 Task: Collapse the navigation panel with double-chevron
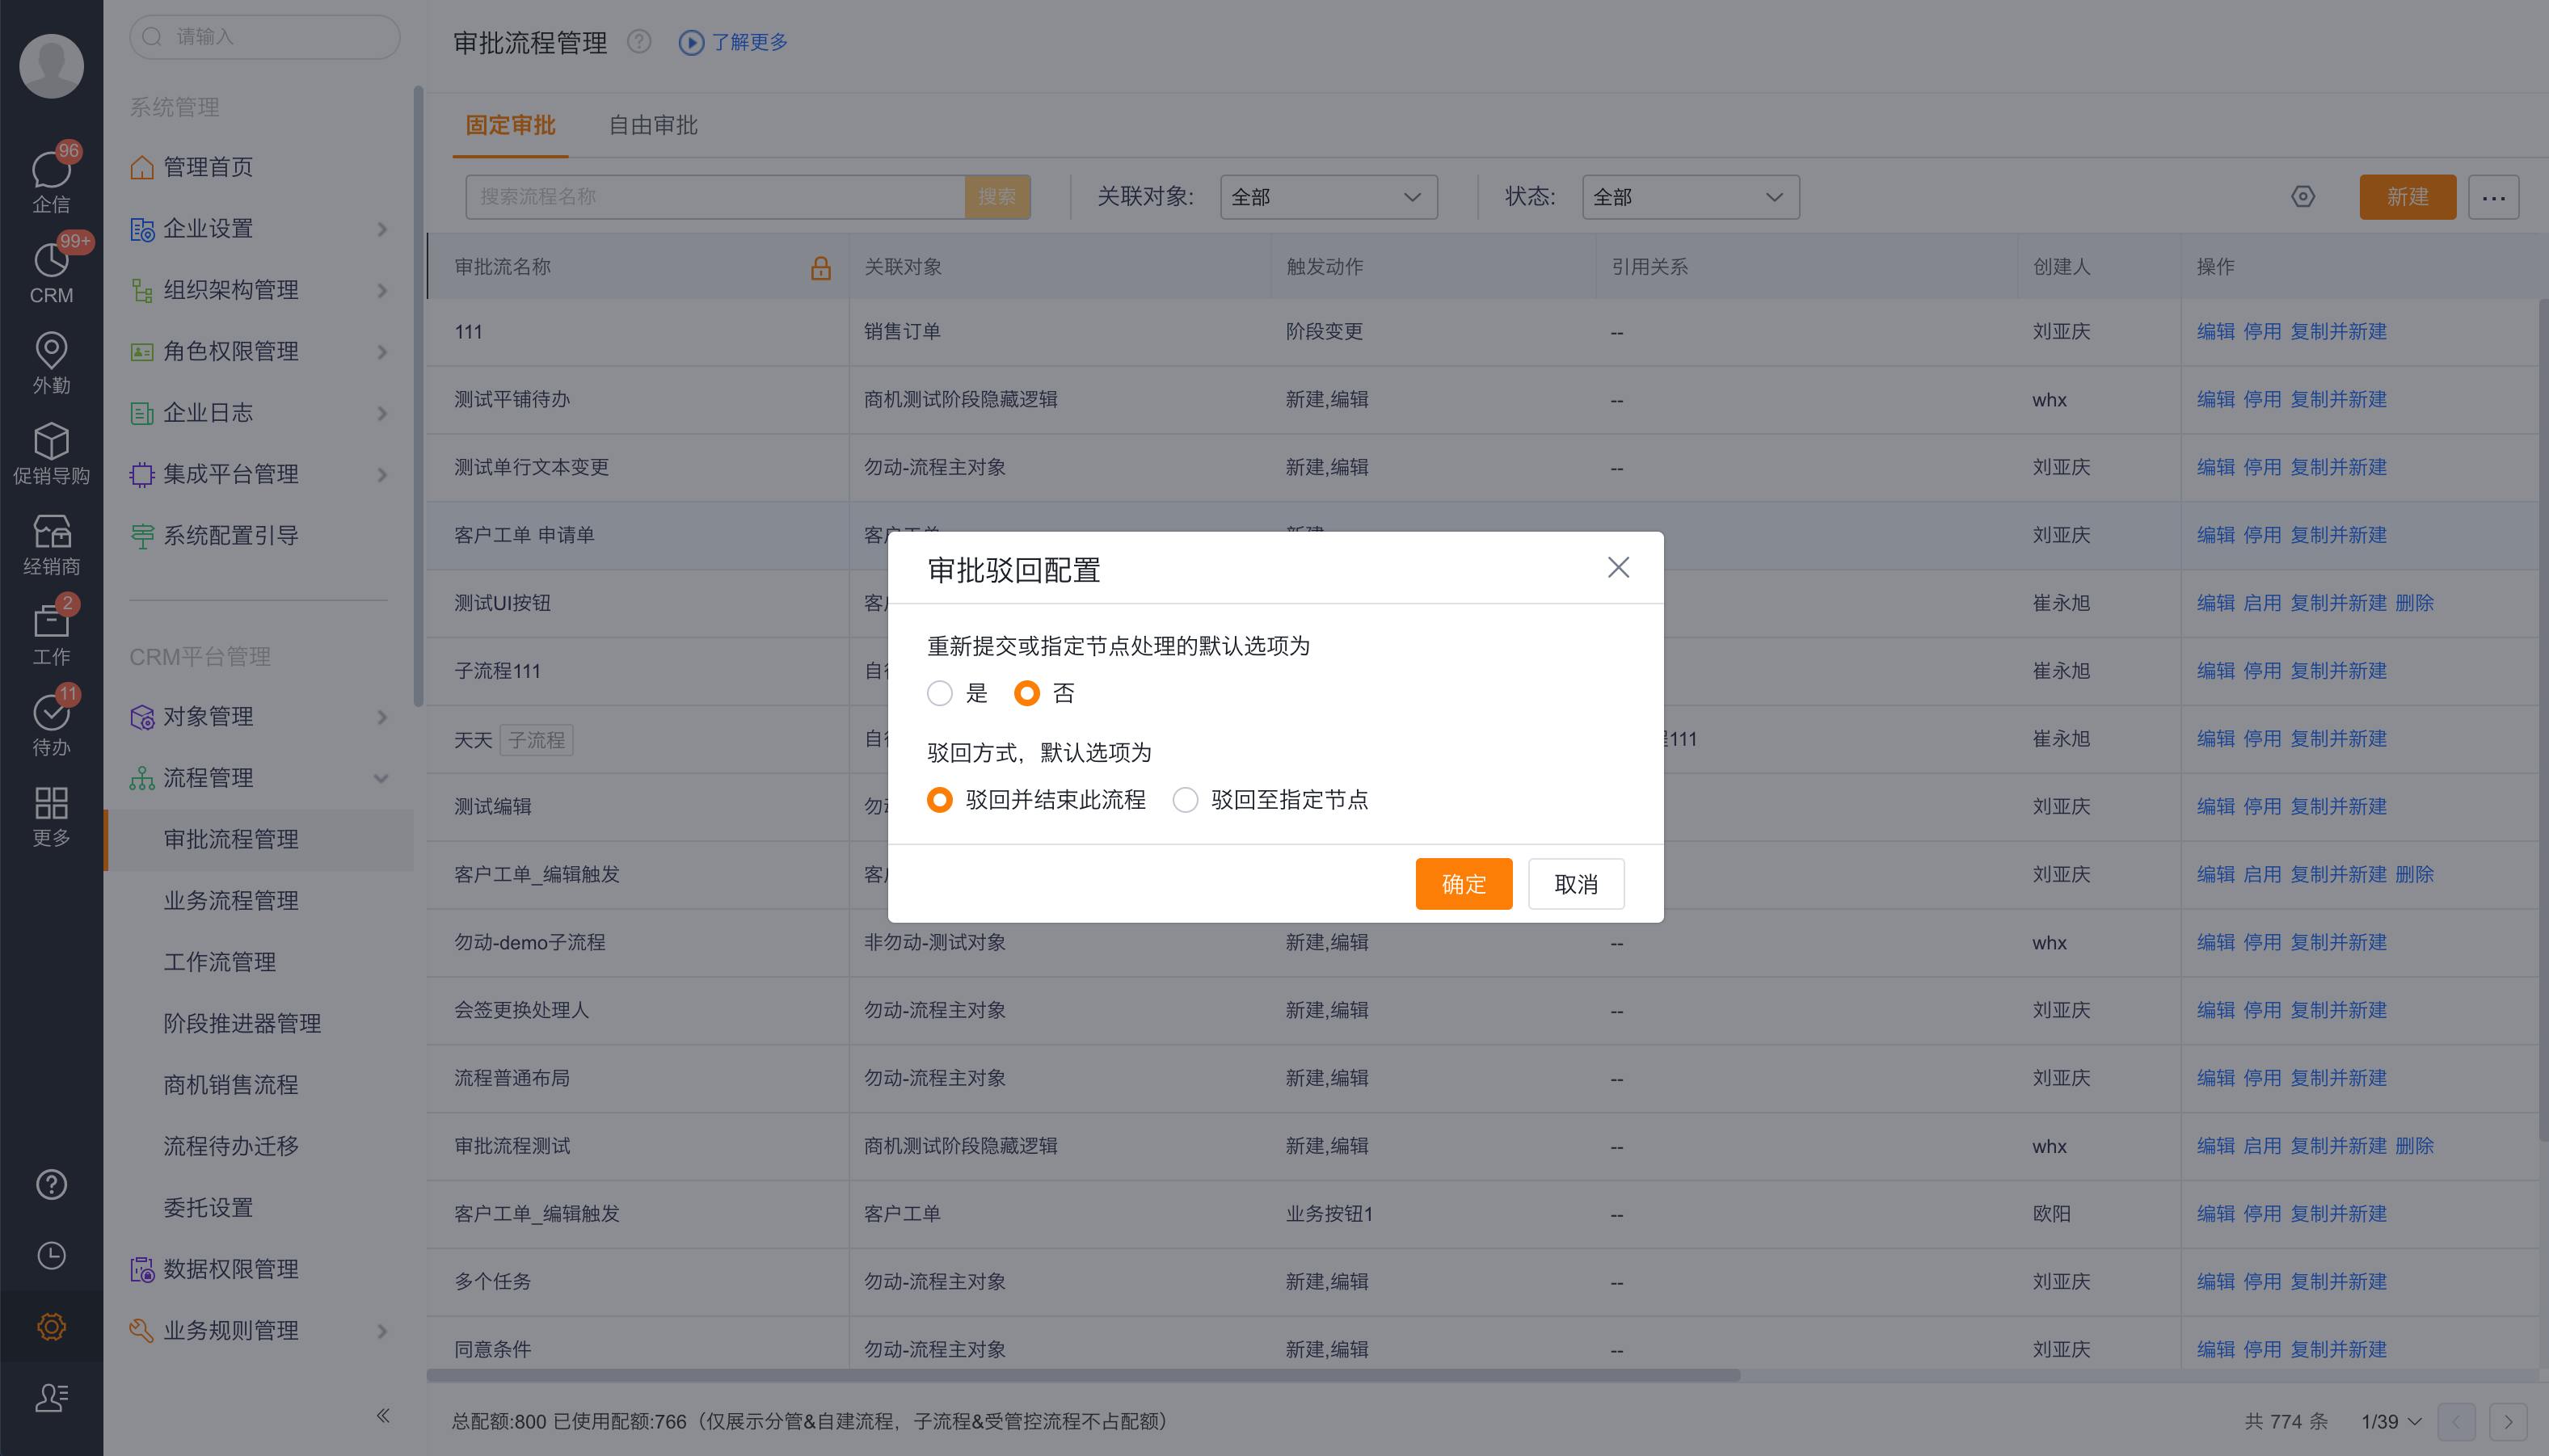(x=383, y=1415)
